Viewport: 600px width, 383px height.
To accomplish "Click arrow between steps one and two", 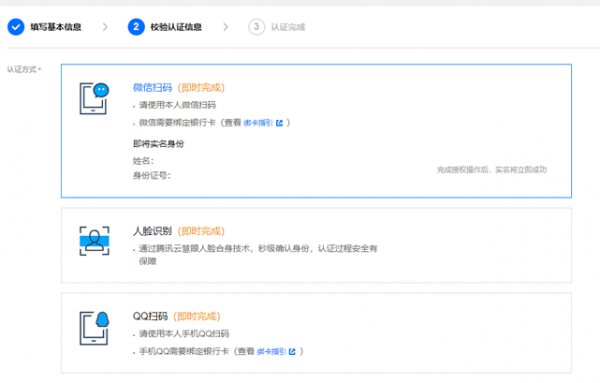I will (105, 27).
